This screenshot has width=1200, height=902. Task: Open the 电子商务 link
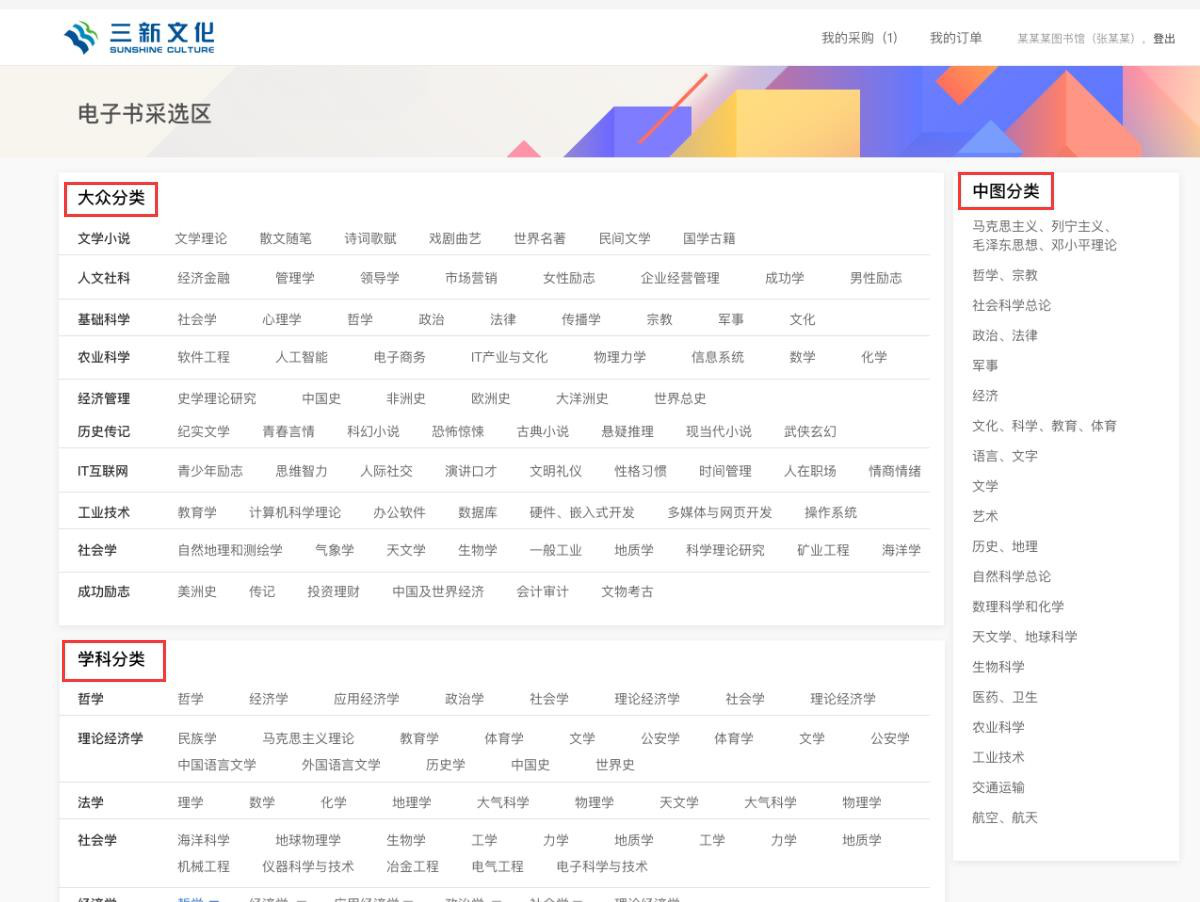(x=400, y=357)
